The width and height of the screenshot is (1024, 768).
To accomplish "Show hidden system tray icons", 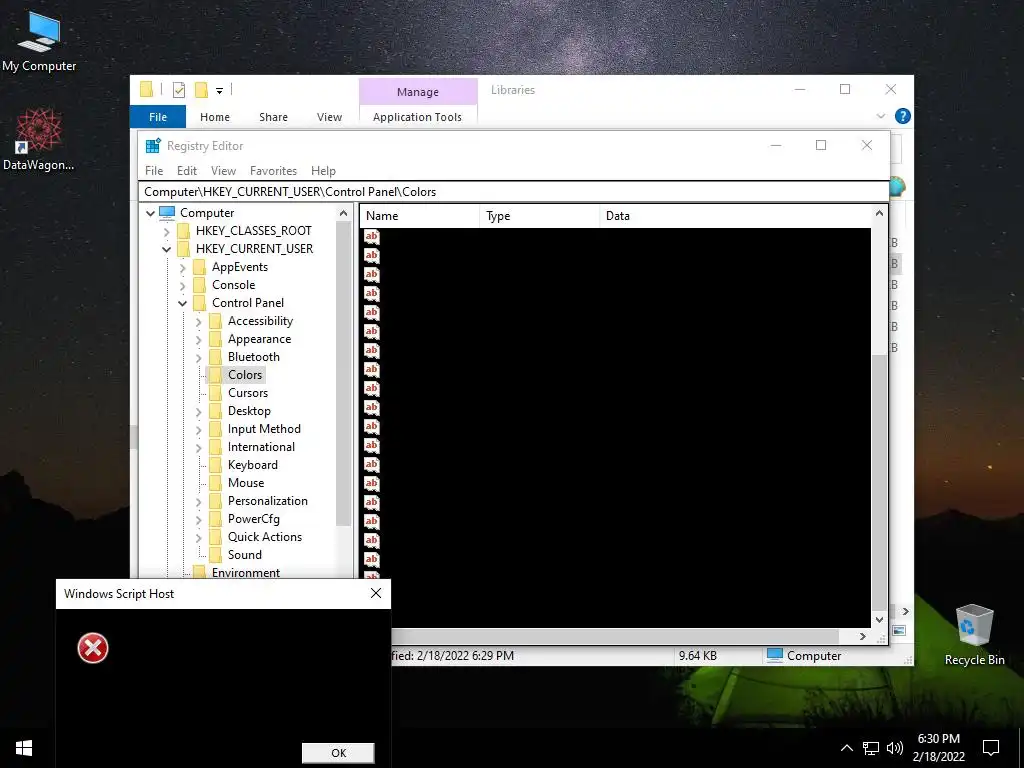I will point(846,748).
